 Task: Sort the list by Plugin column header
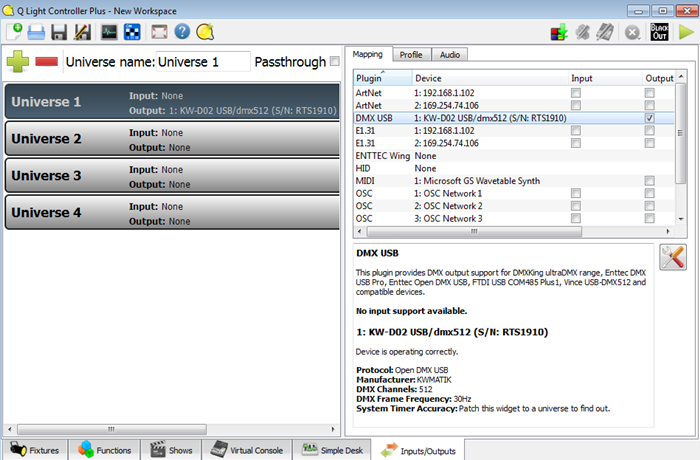[382, 77]
